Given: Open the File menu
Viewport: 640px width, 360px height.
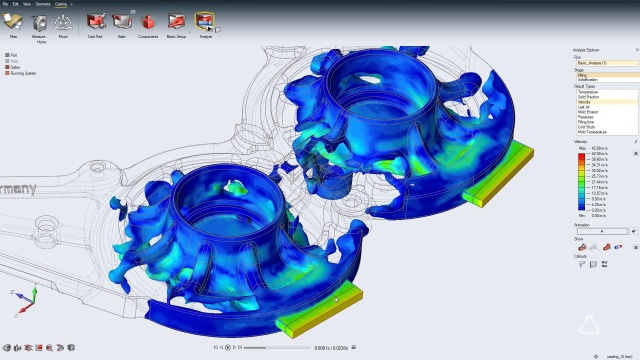Looking at the screenshot, I should point(5,4).
